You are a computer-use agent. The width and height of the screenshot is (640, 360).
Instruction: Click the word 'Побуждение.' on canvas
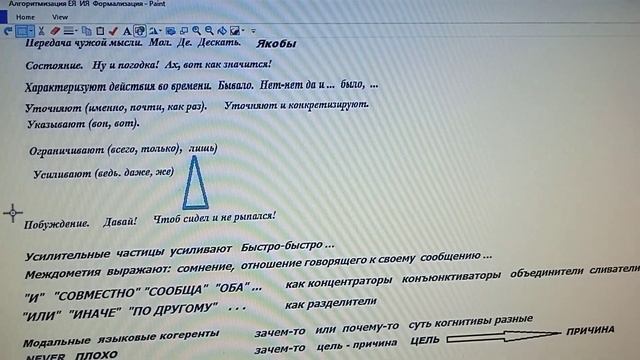(57, 224)
